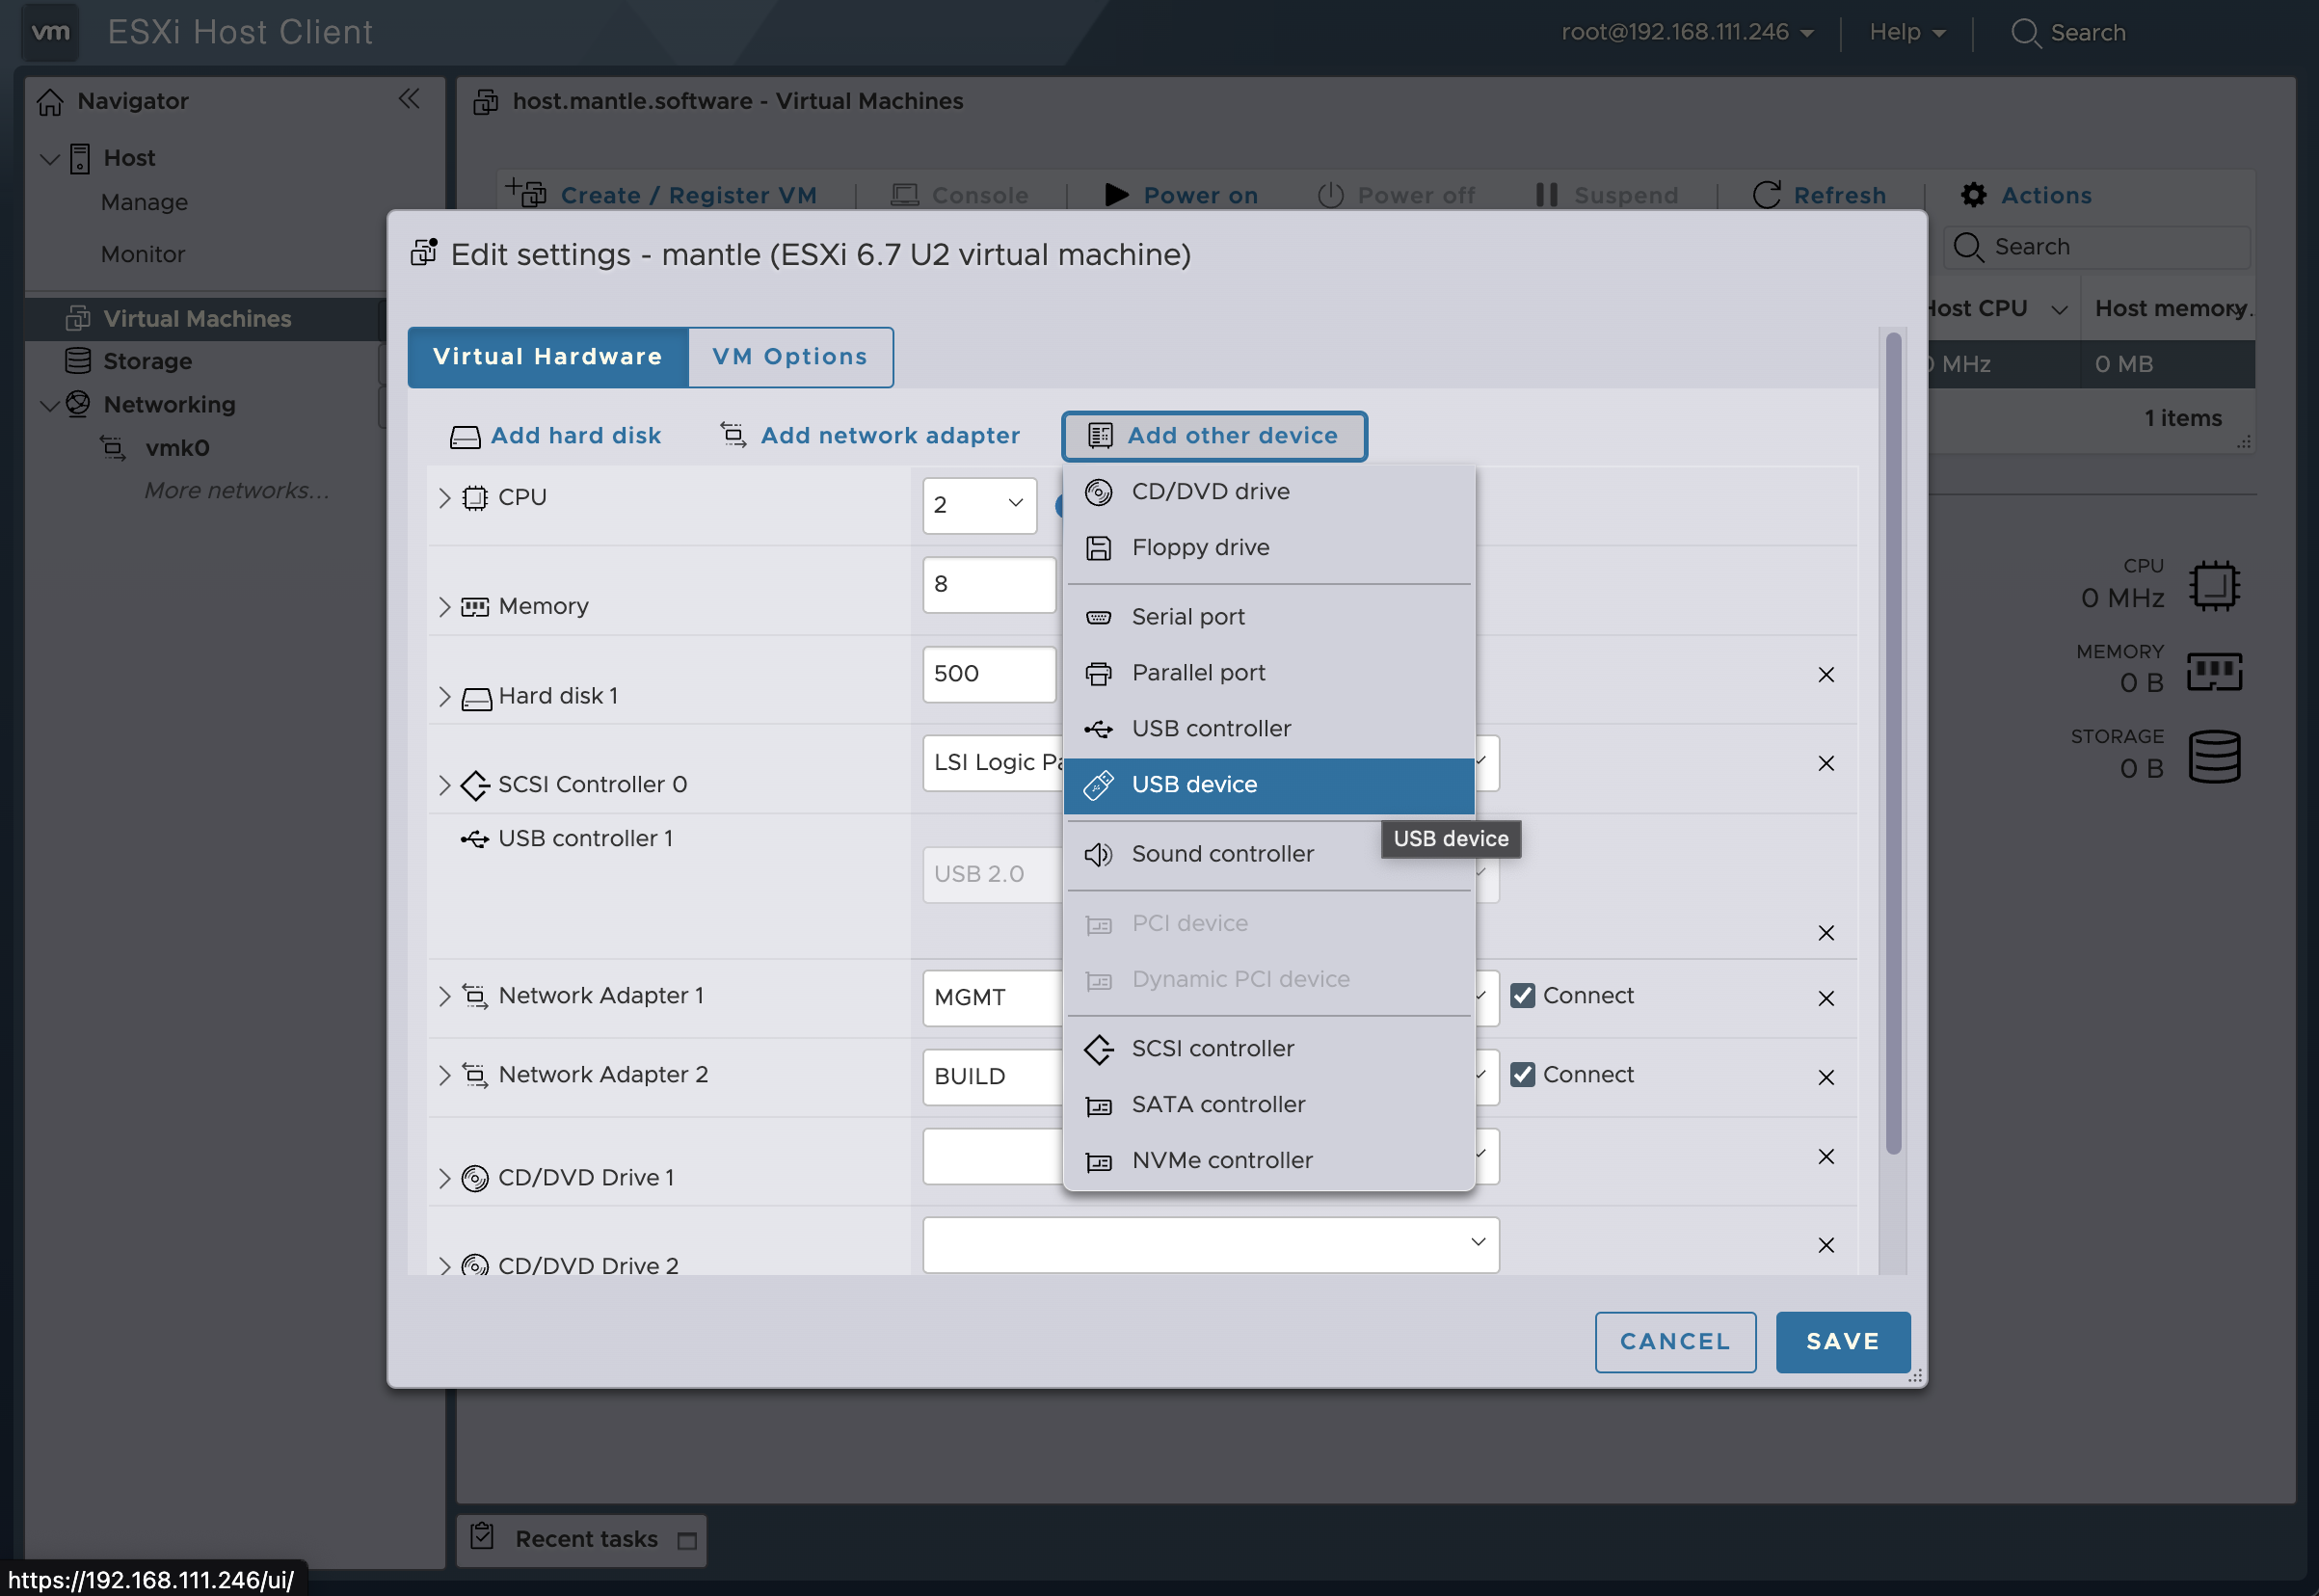Viewport: 2319px width, 1596px height.
Task: Click the Add network adapter icon
Action: pos(733,435)
